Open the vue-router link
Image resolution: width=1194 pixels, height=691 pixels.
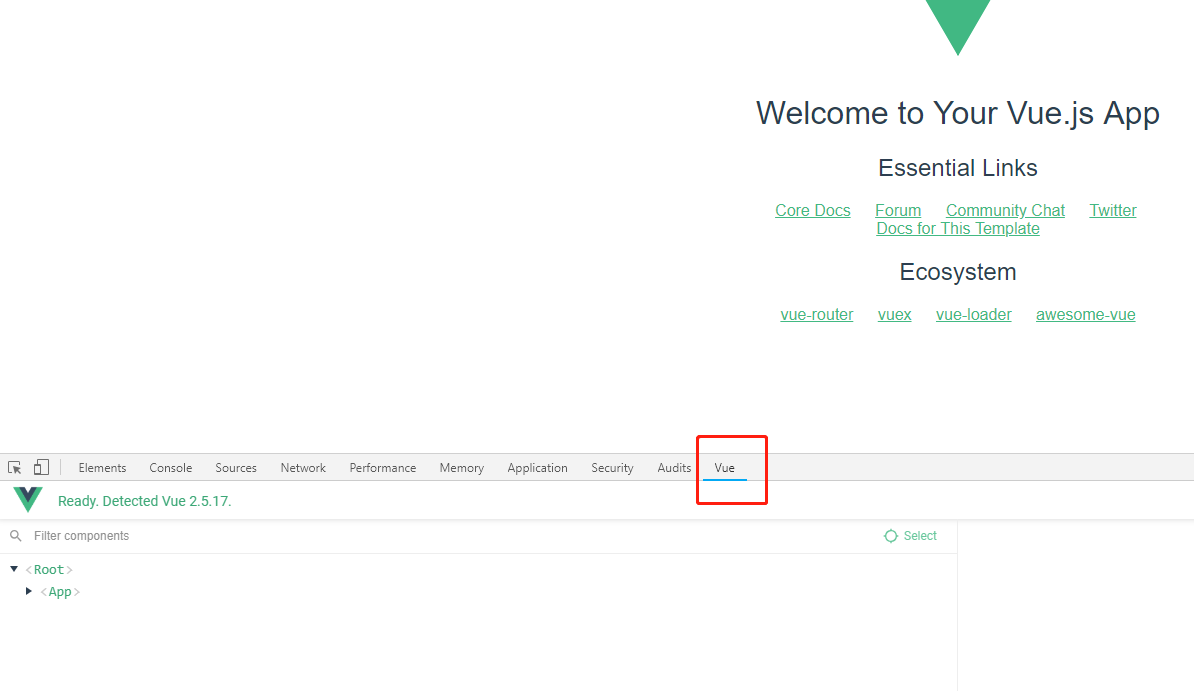pos(816,315)
